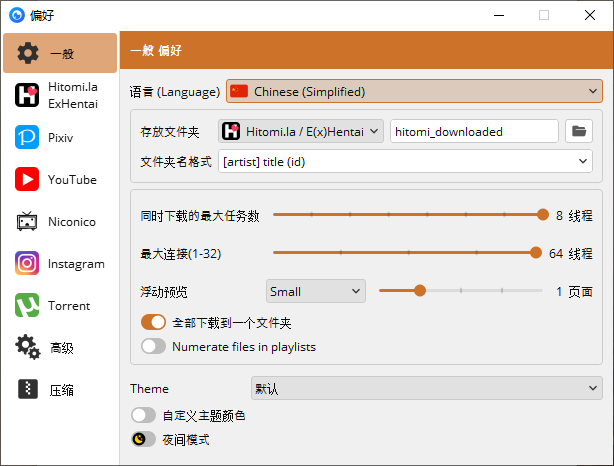Screen dimensions: 614x466
Task: Click the hitomi_downloaded folder path field
Action: [x=474, y=131]
